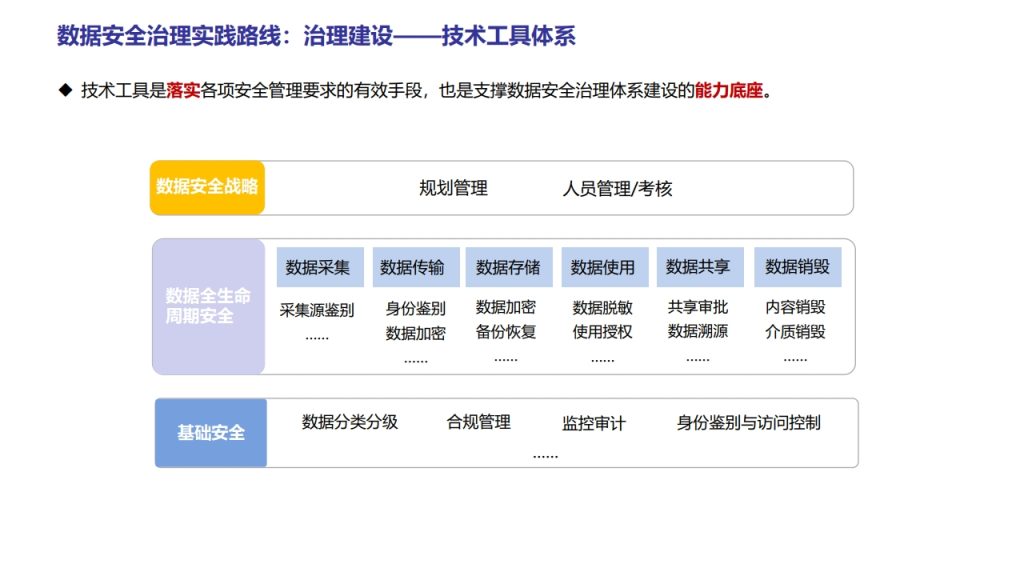
Task: Click the 数据传输 header box
Action: [416, 267]
